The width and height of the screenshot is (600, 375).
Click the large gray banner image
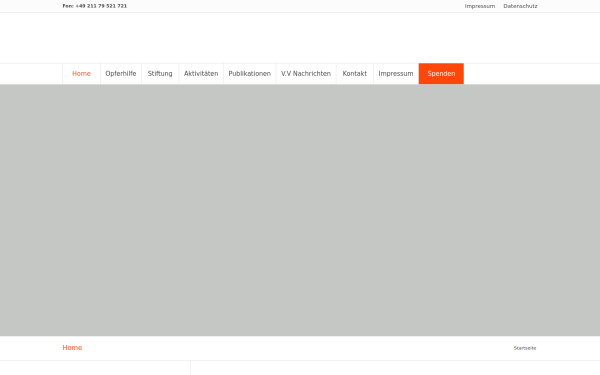point(300,210)
